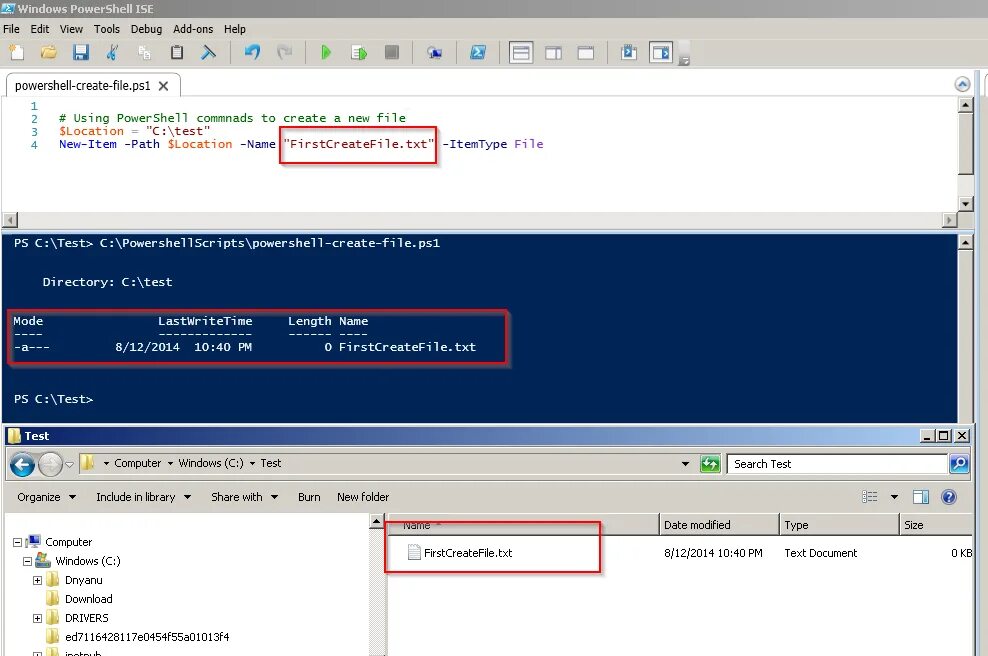Select the Download folder in the tree
This screenshot has height=656, width=988.
coord(88,599)
